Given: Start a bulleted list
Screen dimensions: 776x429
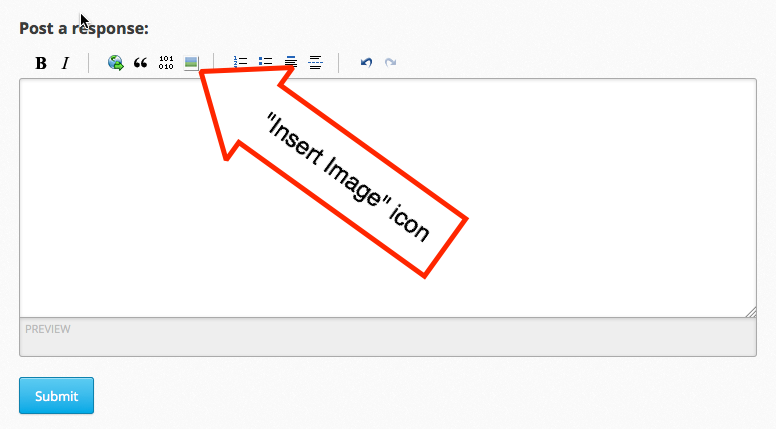Looking at the screenshot, I should tap(265, 63).
